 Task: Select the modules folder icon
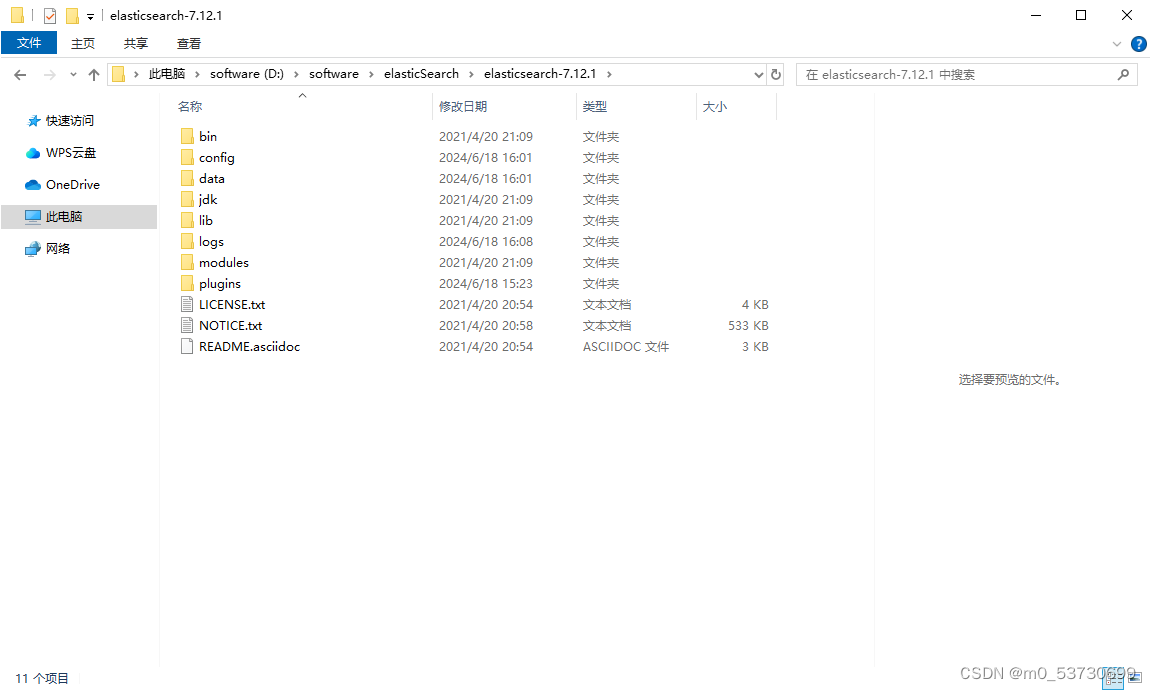(187, 262)
